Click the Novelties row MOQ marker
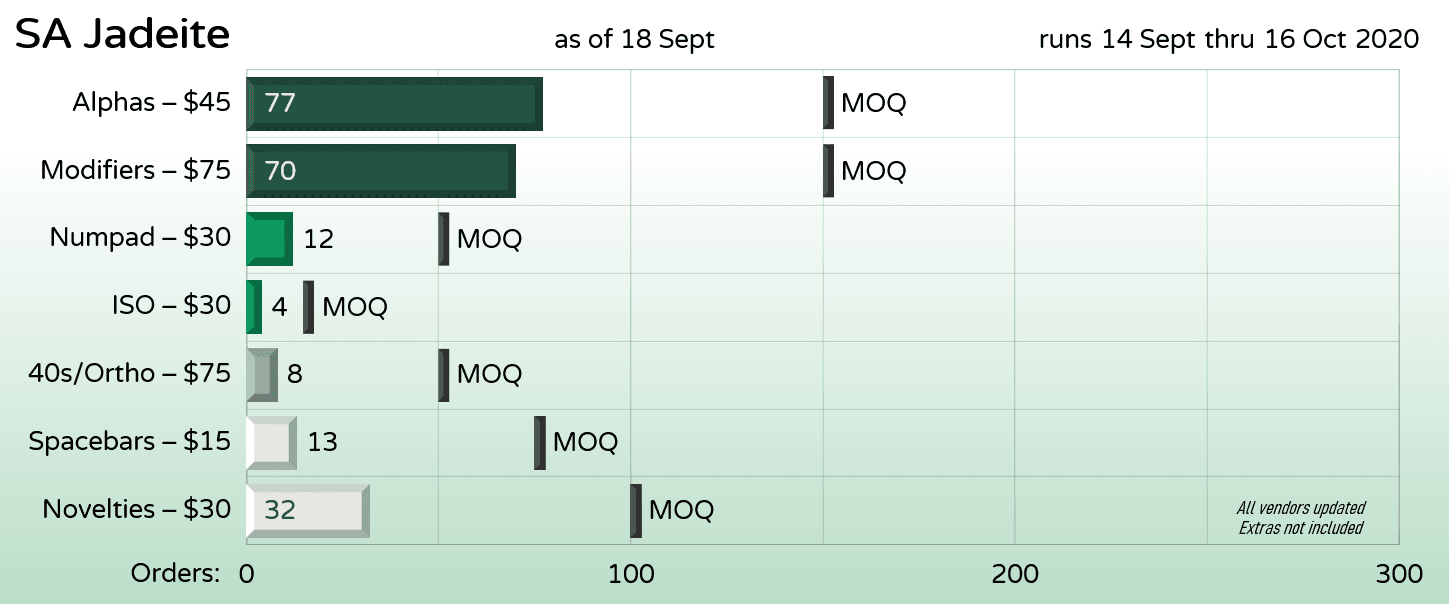Viewport: 1449px width, 604px height. tap(636, 511)
